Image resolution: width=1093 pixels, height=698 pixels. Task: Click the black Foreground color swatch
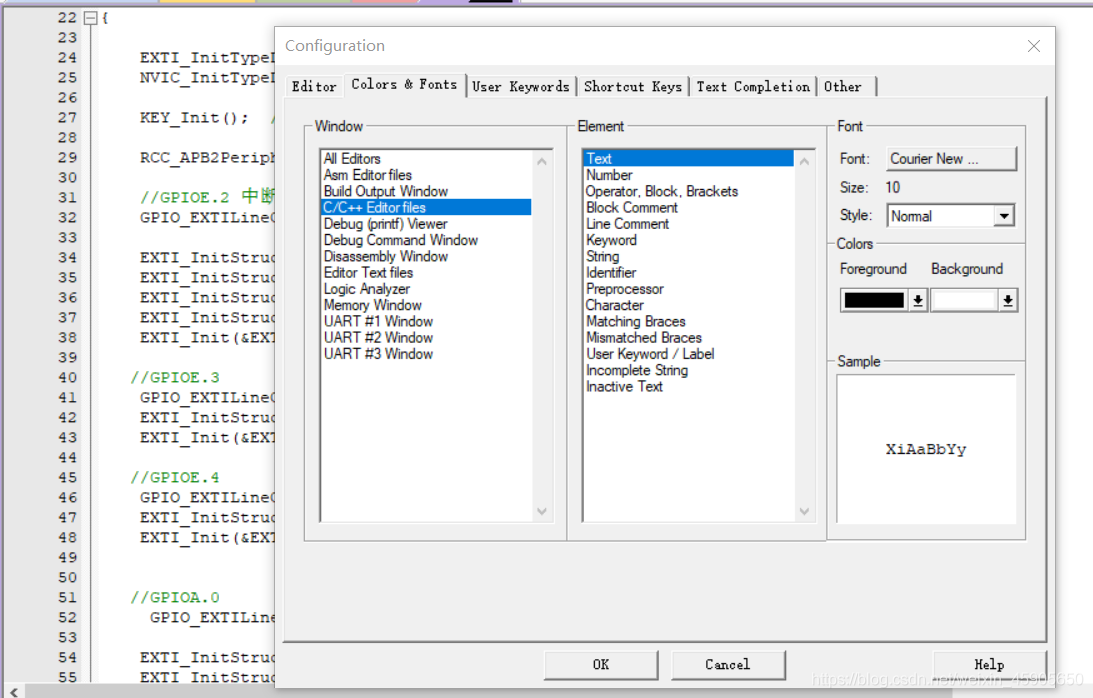click(874, 301)
